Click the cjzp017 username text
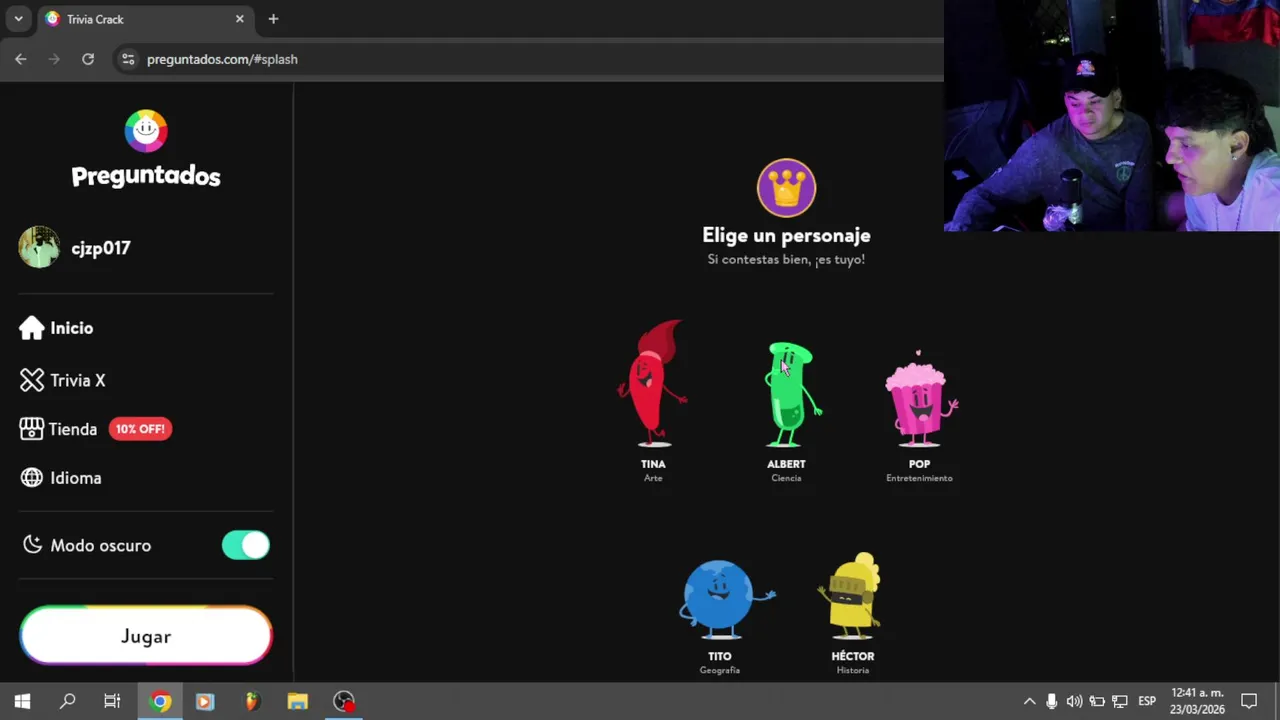The height and width of the screenshot is (720, 1280). click(101, 248)
